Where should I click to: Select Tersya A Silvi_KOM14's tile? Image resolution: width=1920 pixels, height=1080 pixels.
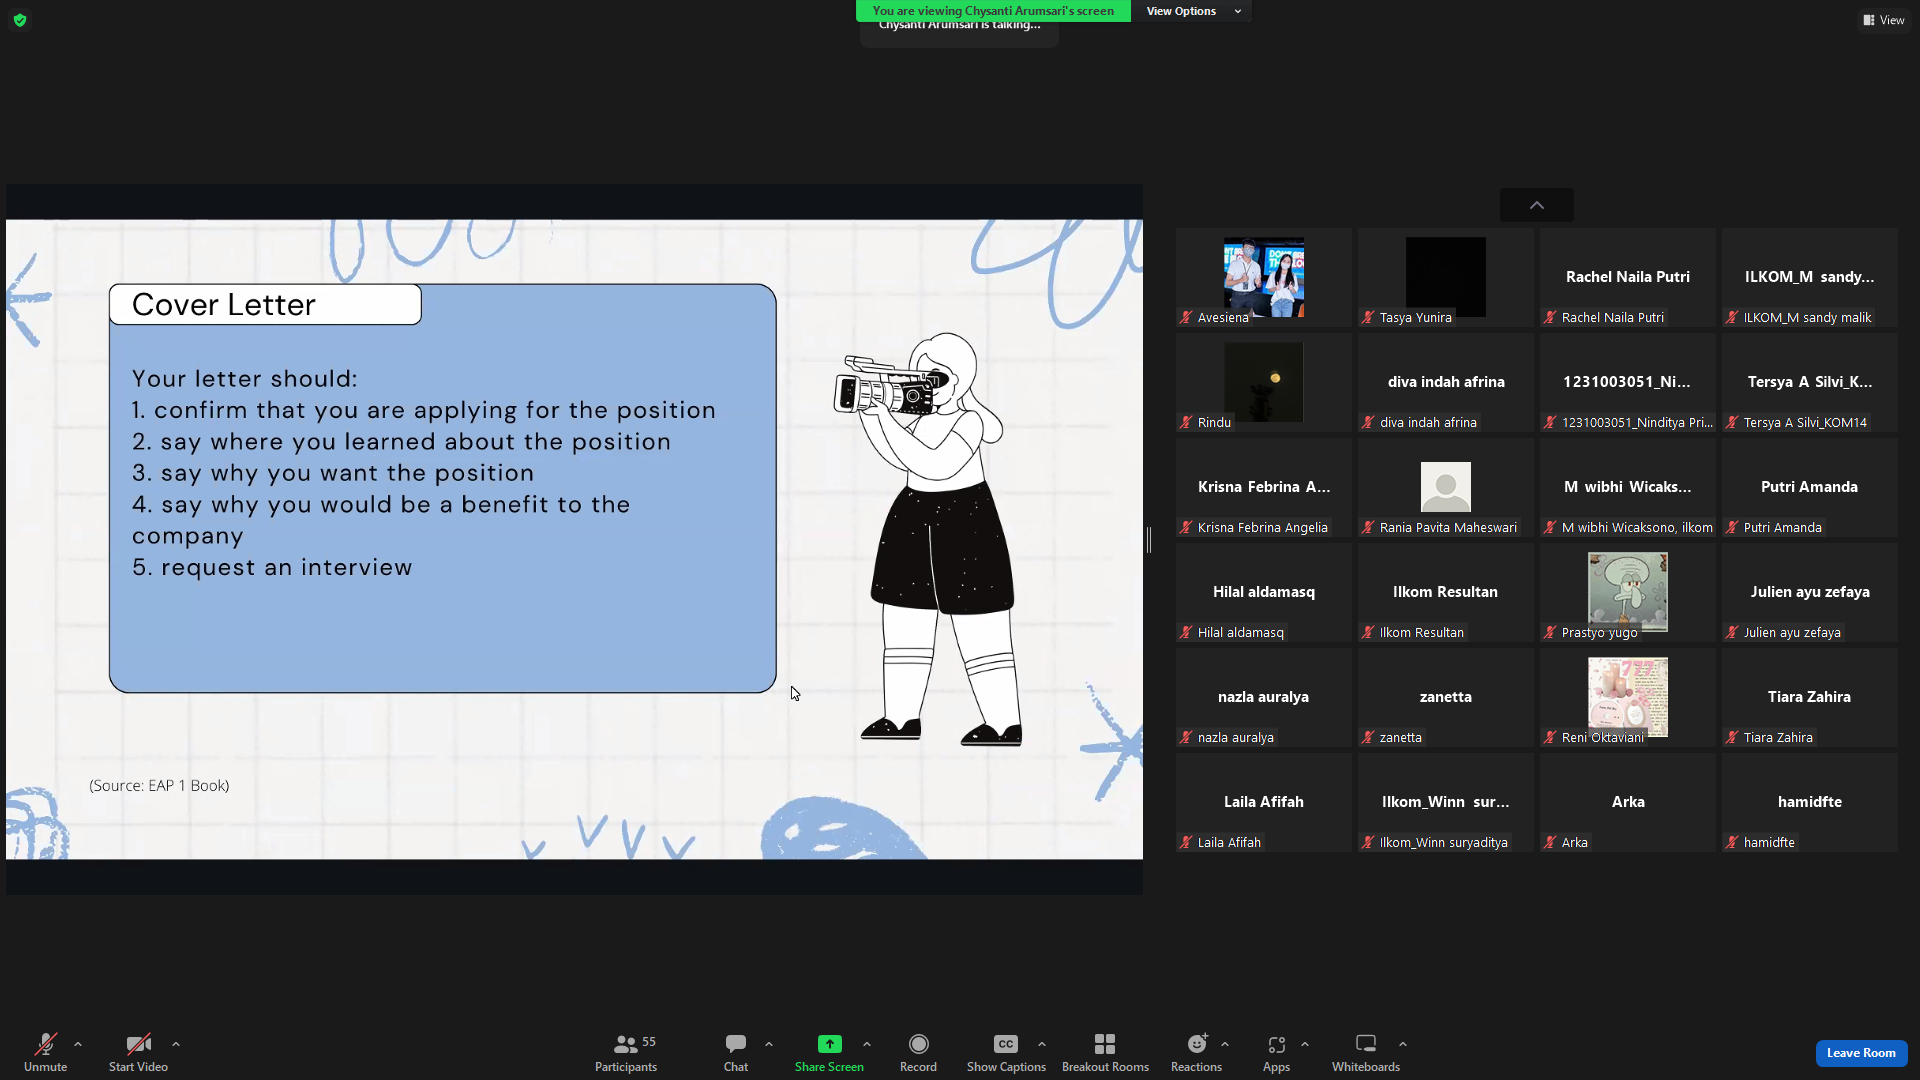click(1810, 382)
